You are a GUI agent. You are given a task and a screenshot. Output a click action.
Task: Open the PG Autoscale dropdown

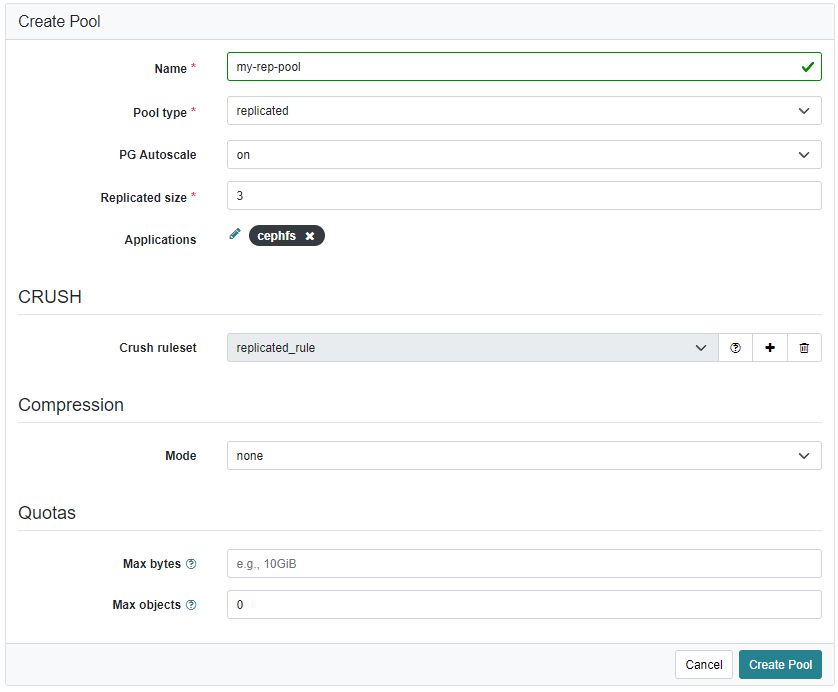pos(523,155)
